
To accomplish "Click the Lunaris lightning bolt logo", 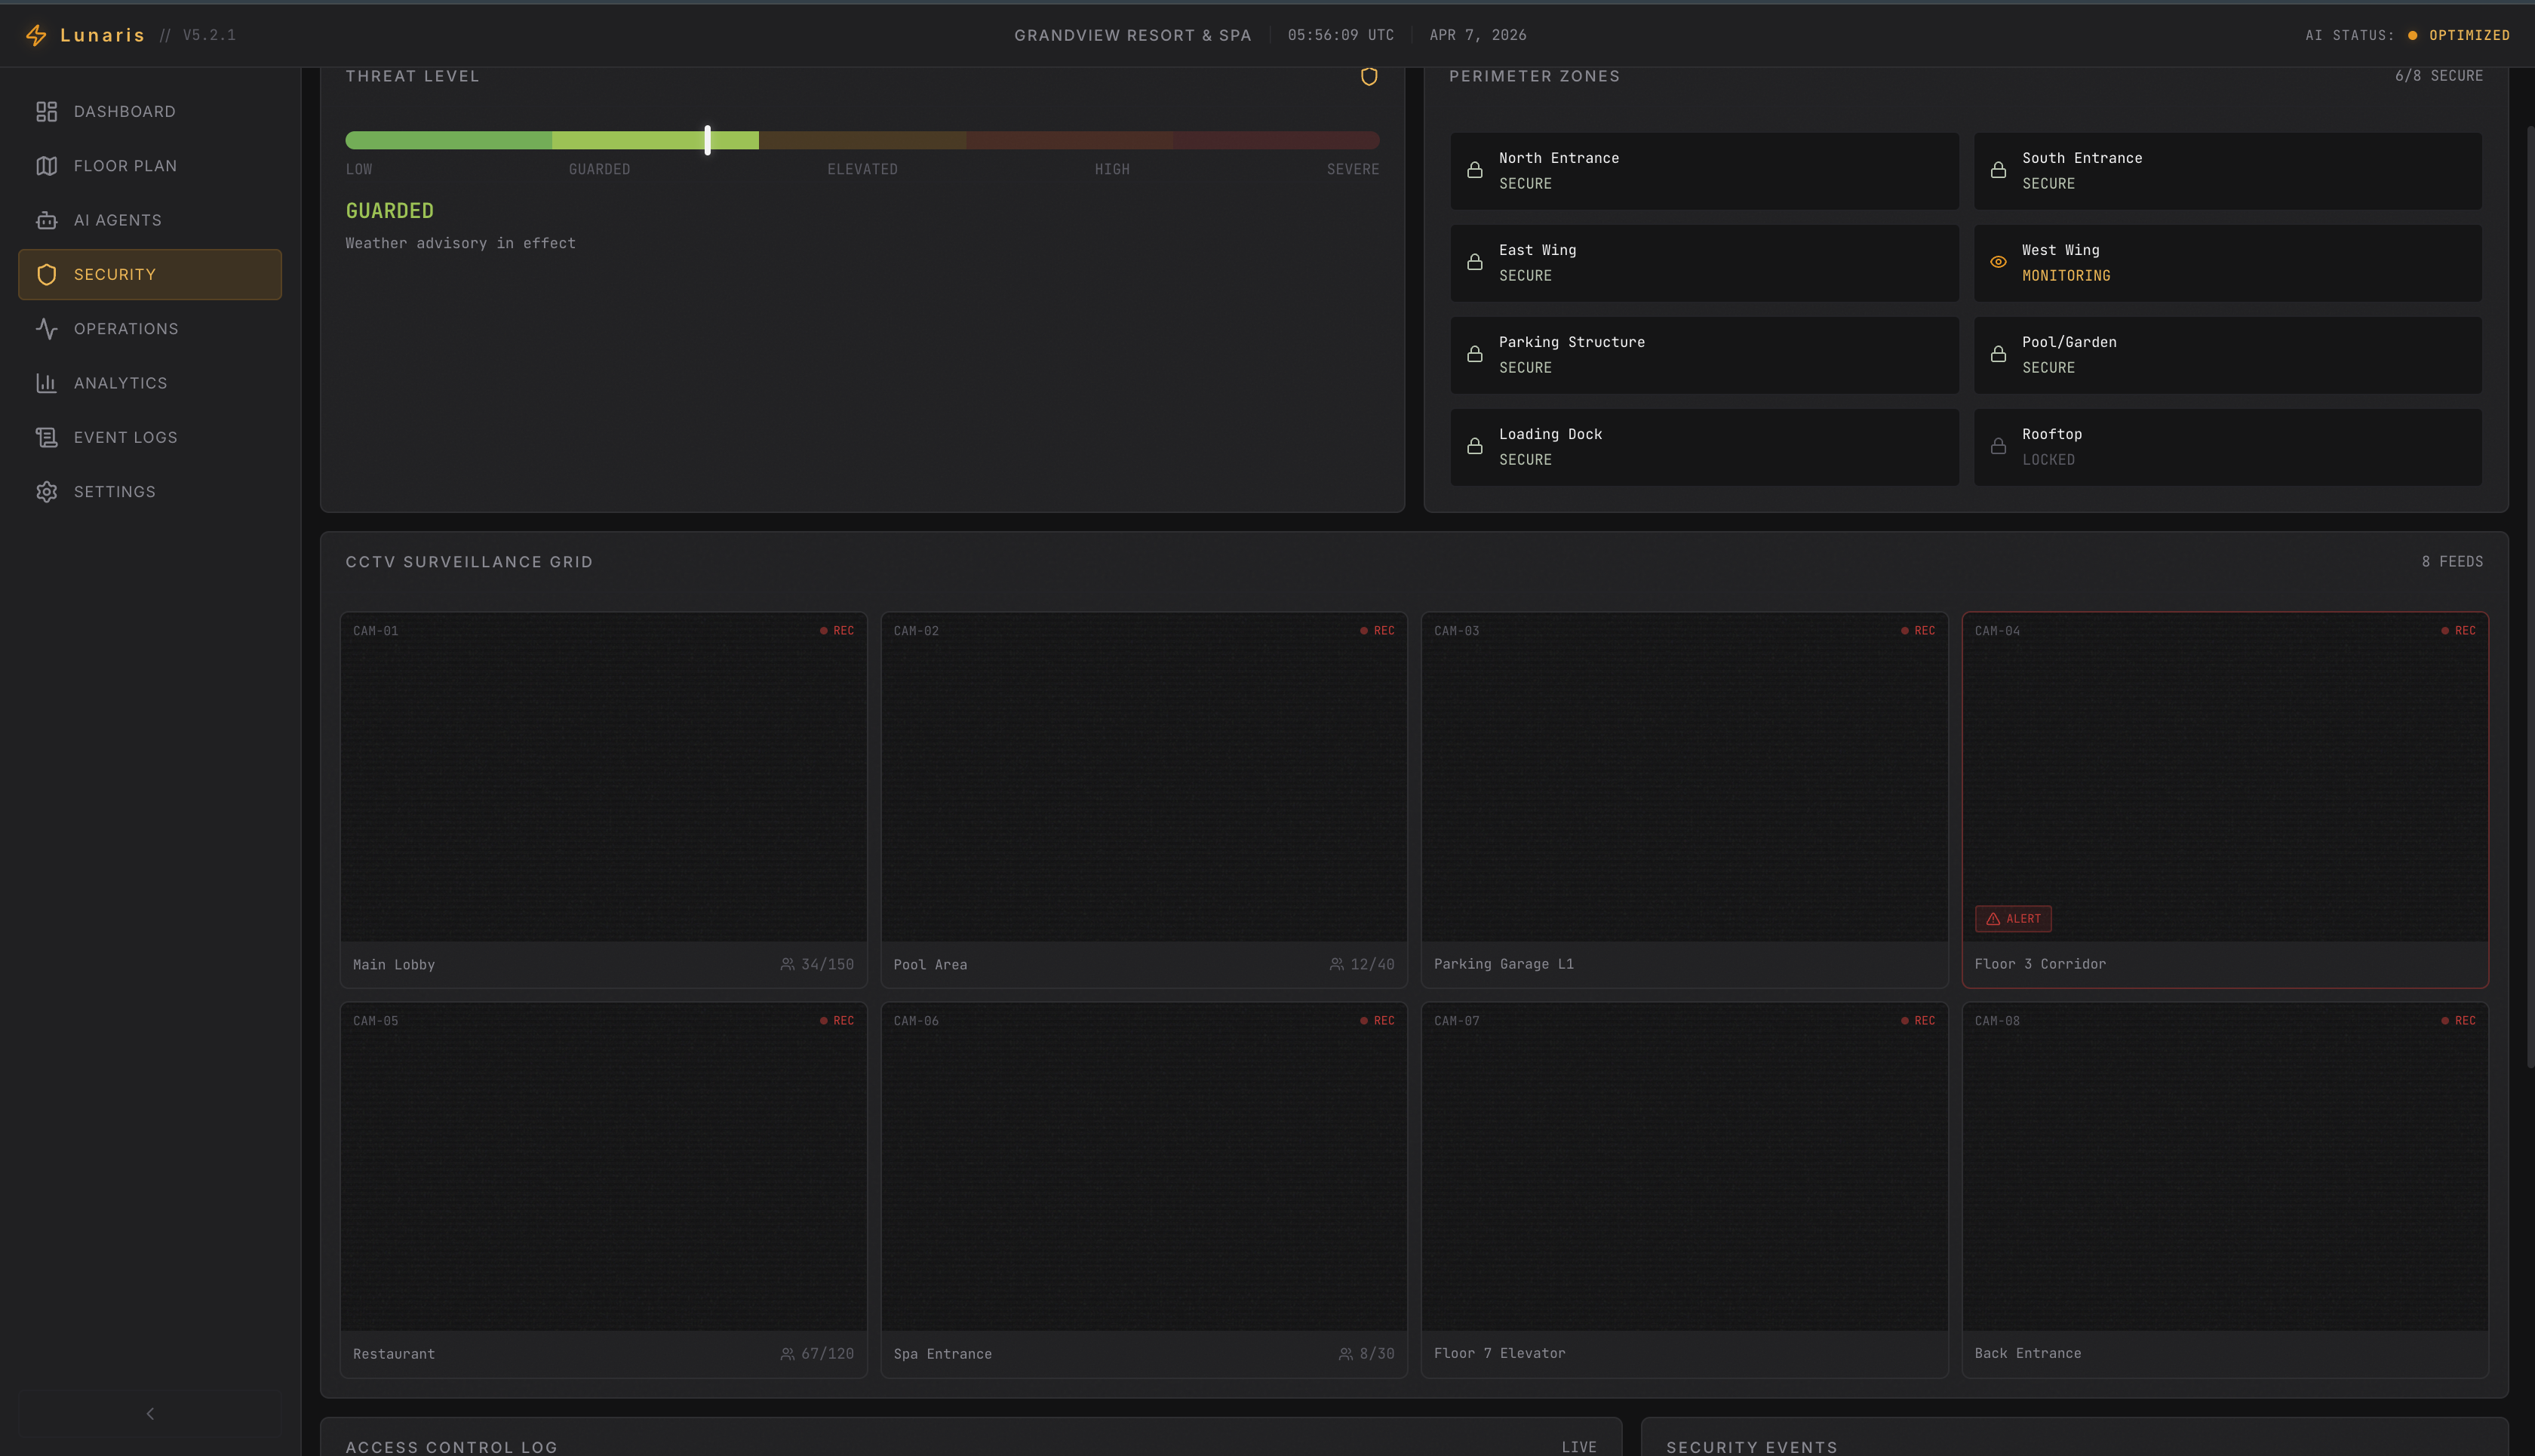I will click(36, 35).
